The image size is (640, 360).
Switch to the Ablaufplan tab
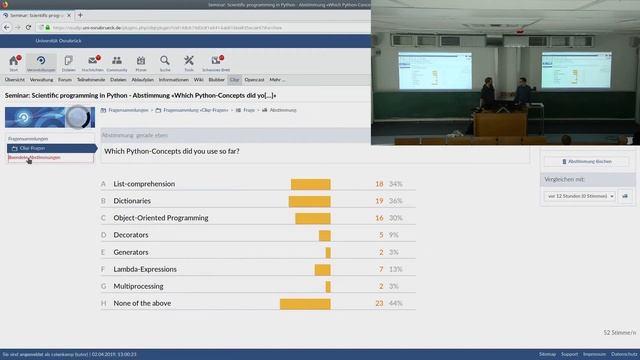pyautogui.click(x=142, y=80)
